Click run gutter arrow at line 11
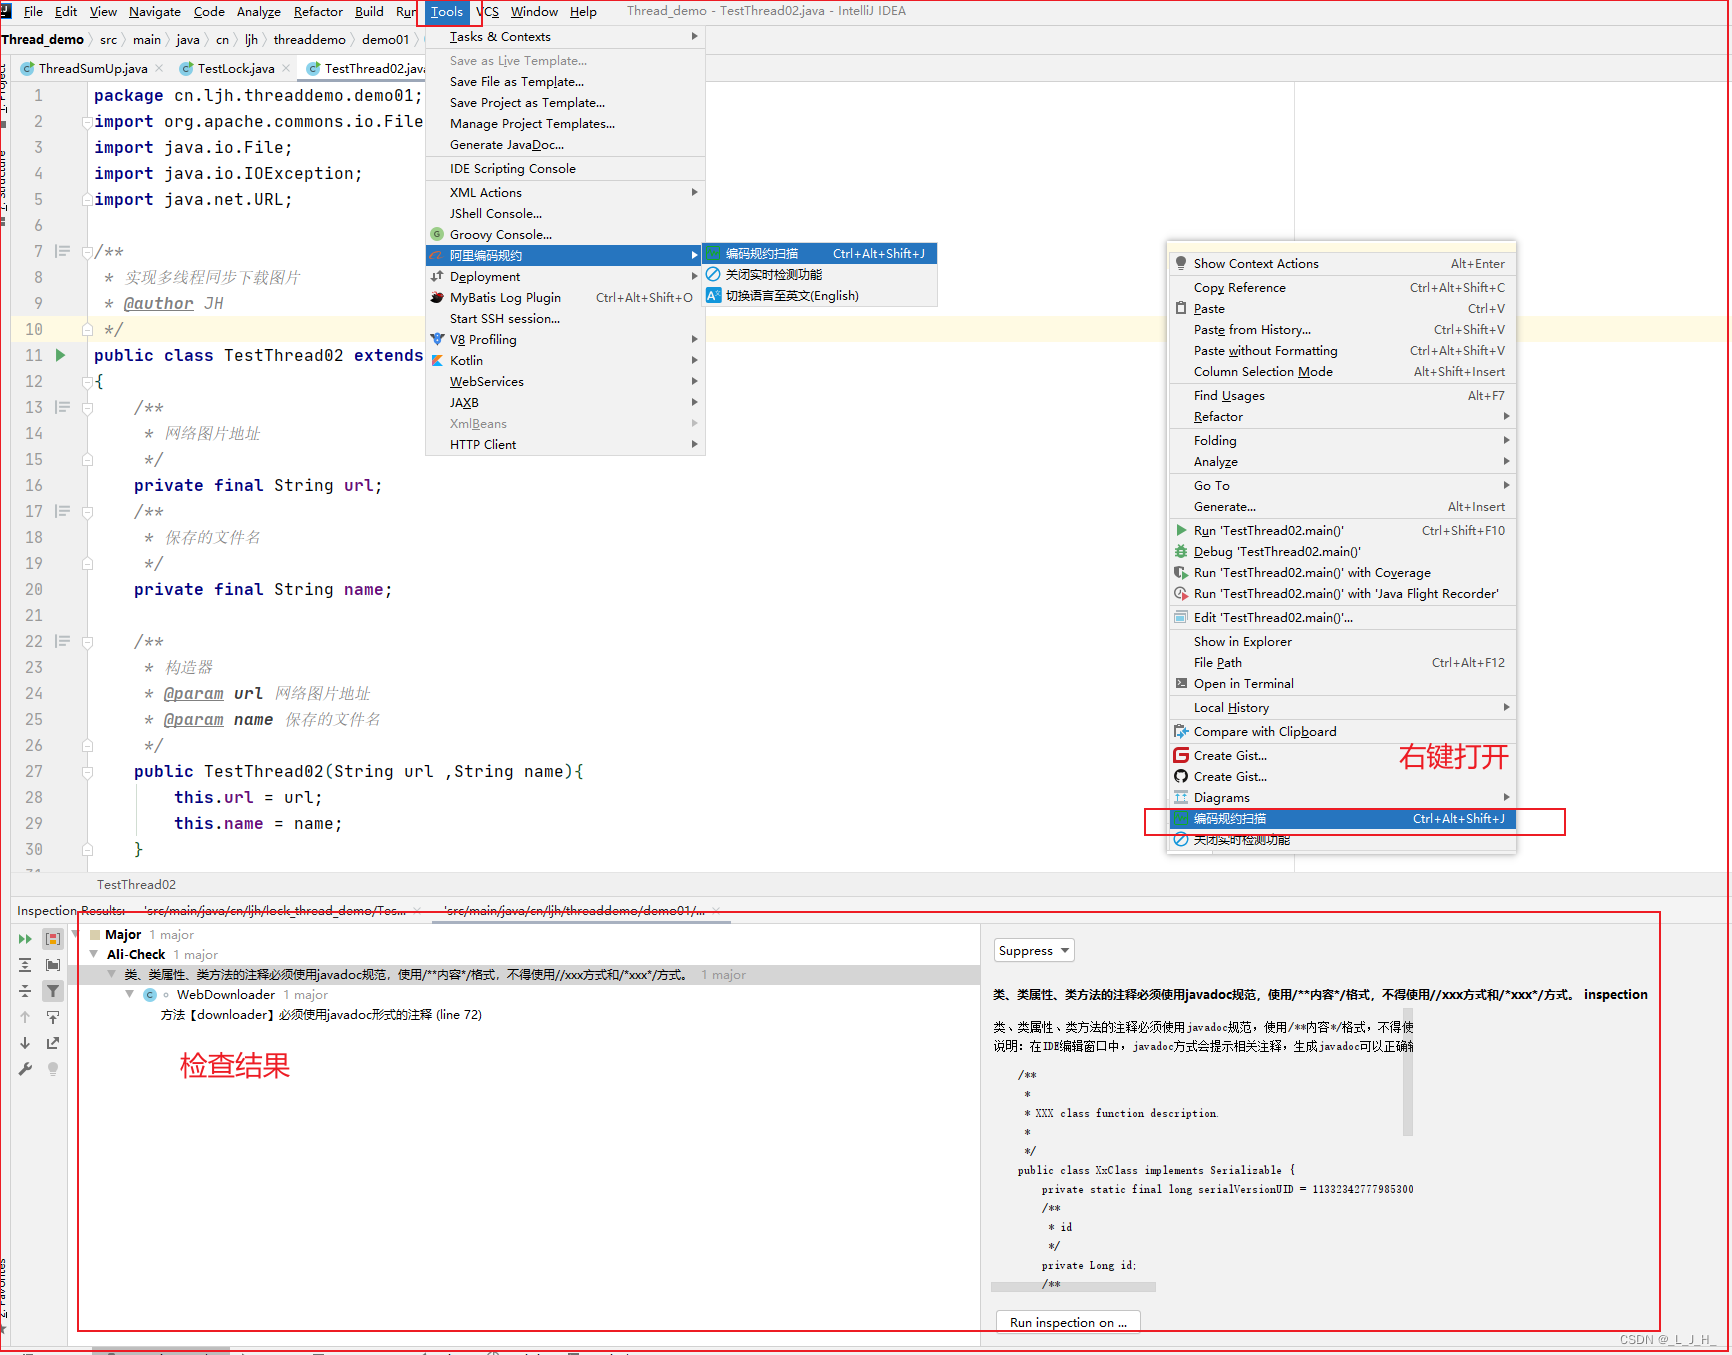This screenshot has height=1355, width=1732. (61, 355)
